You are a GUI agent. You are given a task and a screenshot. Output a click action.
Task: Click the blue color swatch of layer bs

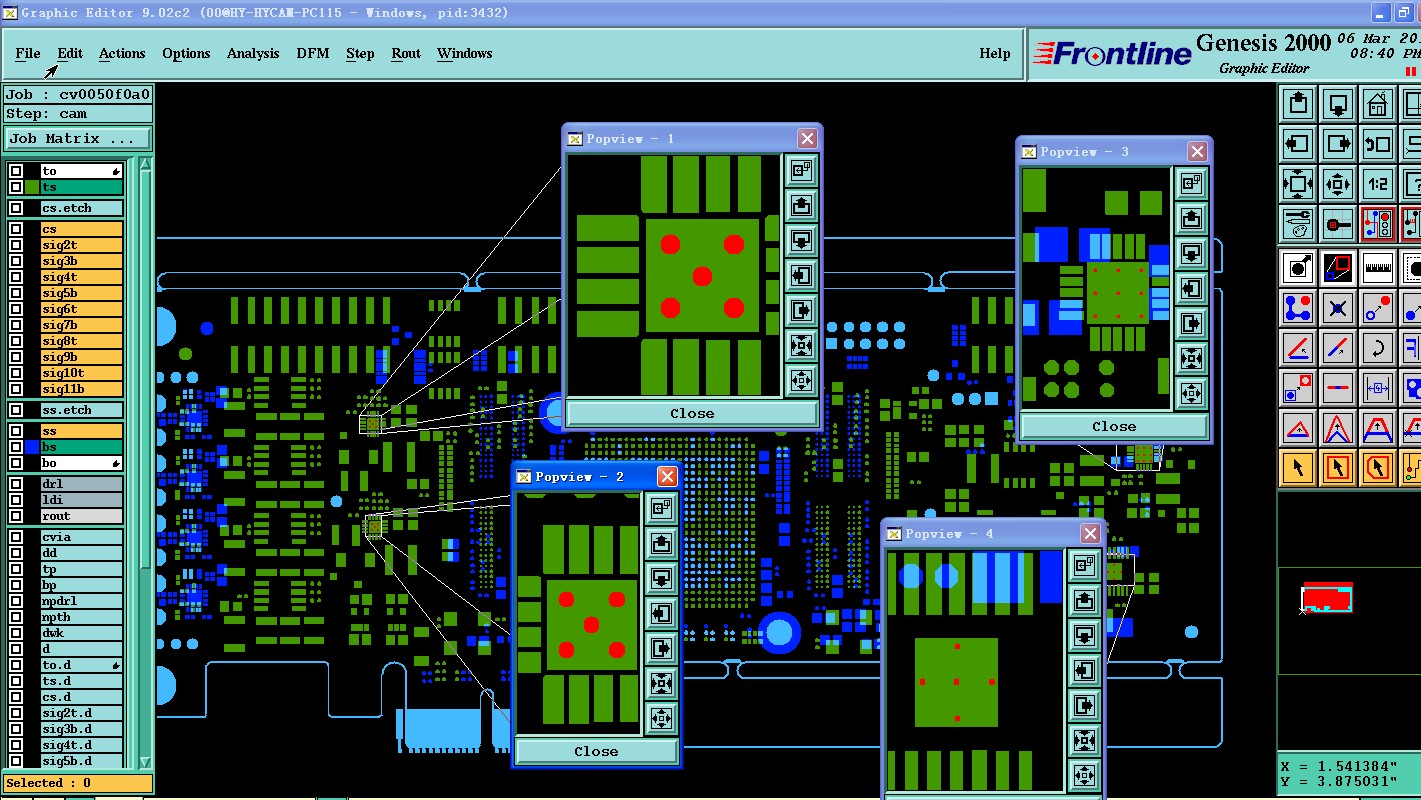point(32,447)
